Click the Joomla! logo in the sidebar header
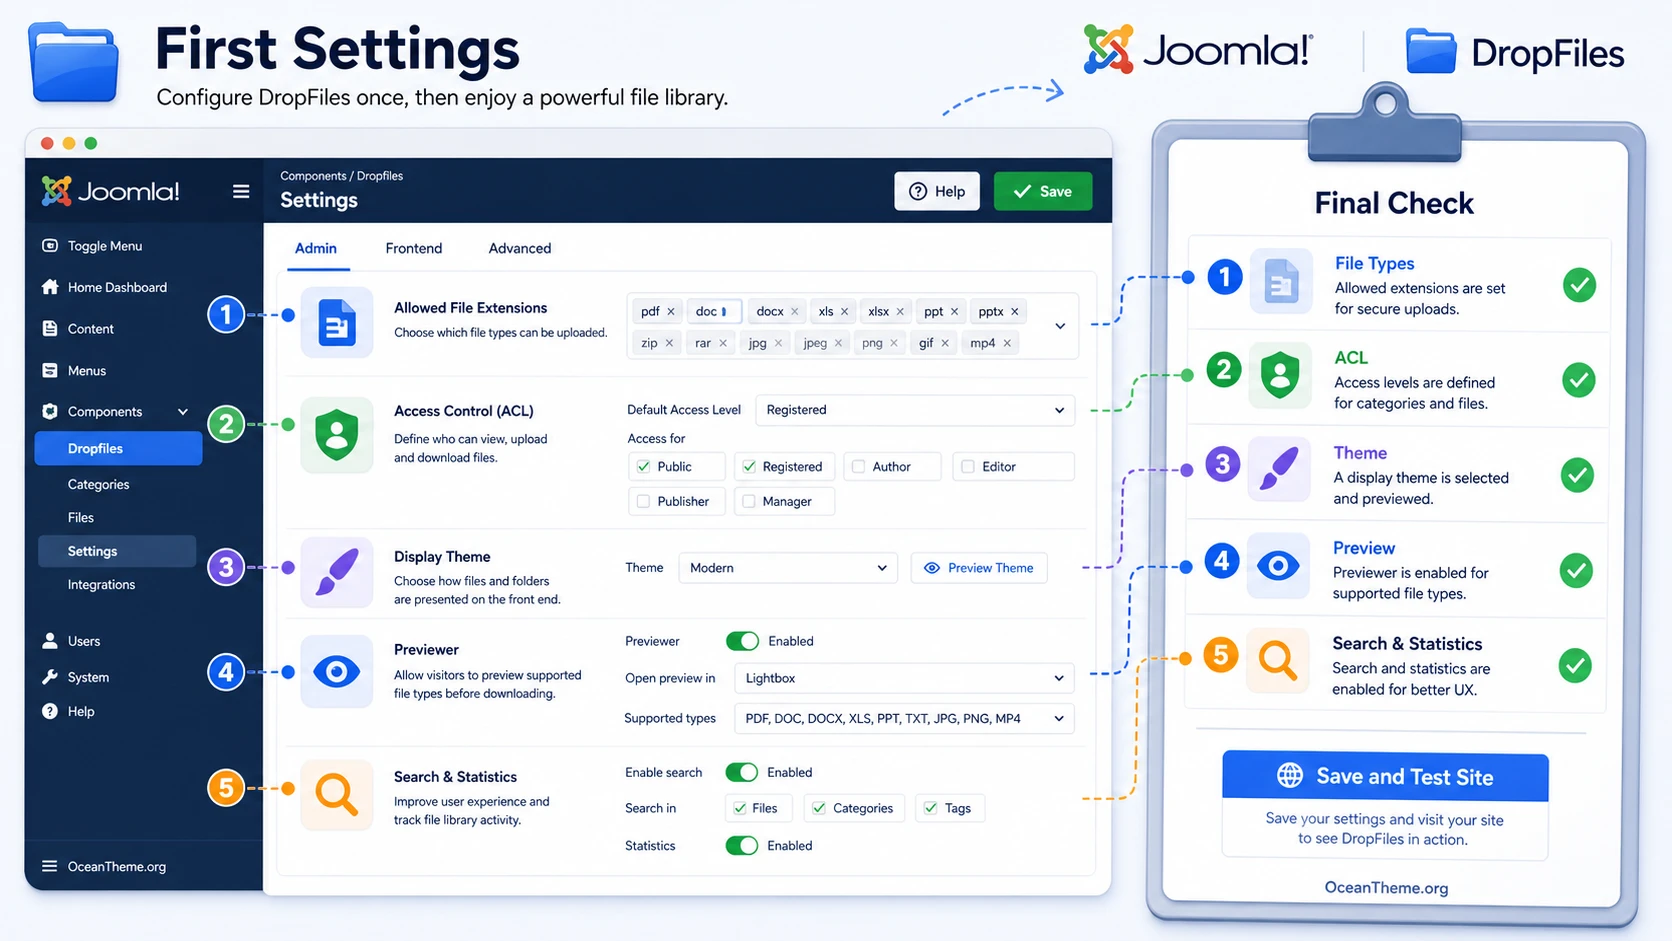 pos(110,191)
